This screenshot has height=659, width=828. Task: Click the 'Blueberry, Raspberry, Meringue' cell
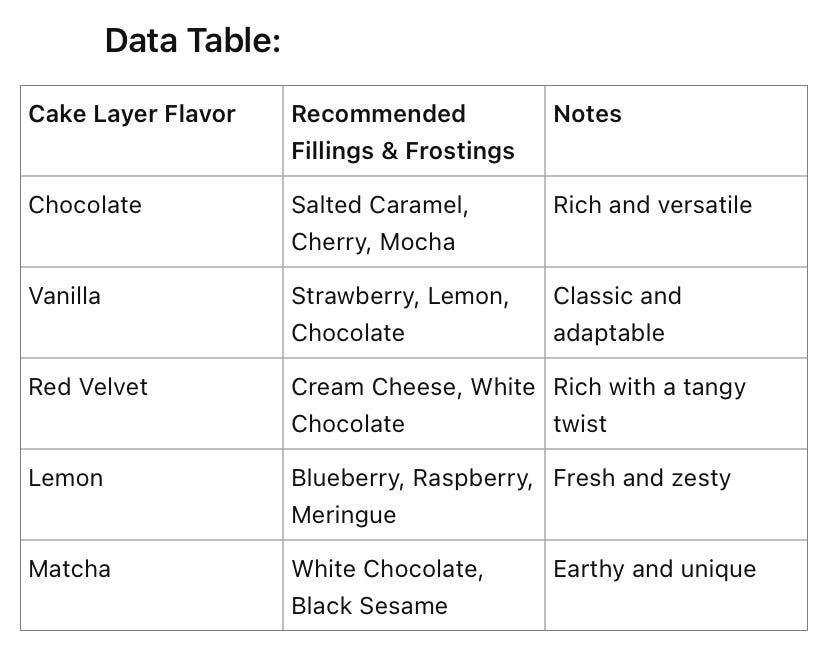pyautogui.click(x=411, y=496)
